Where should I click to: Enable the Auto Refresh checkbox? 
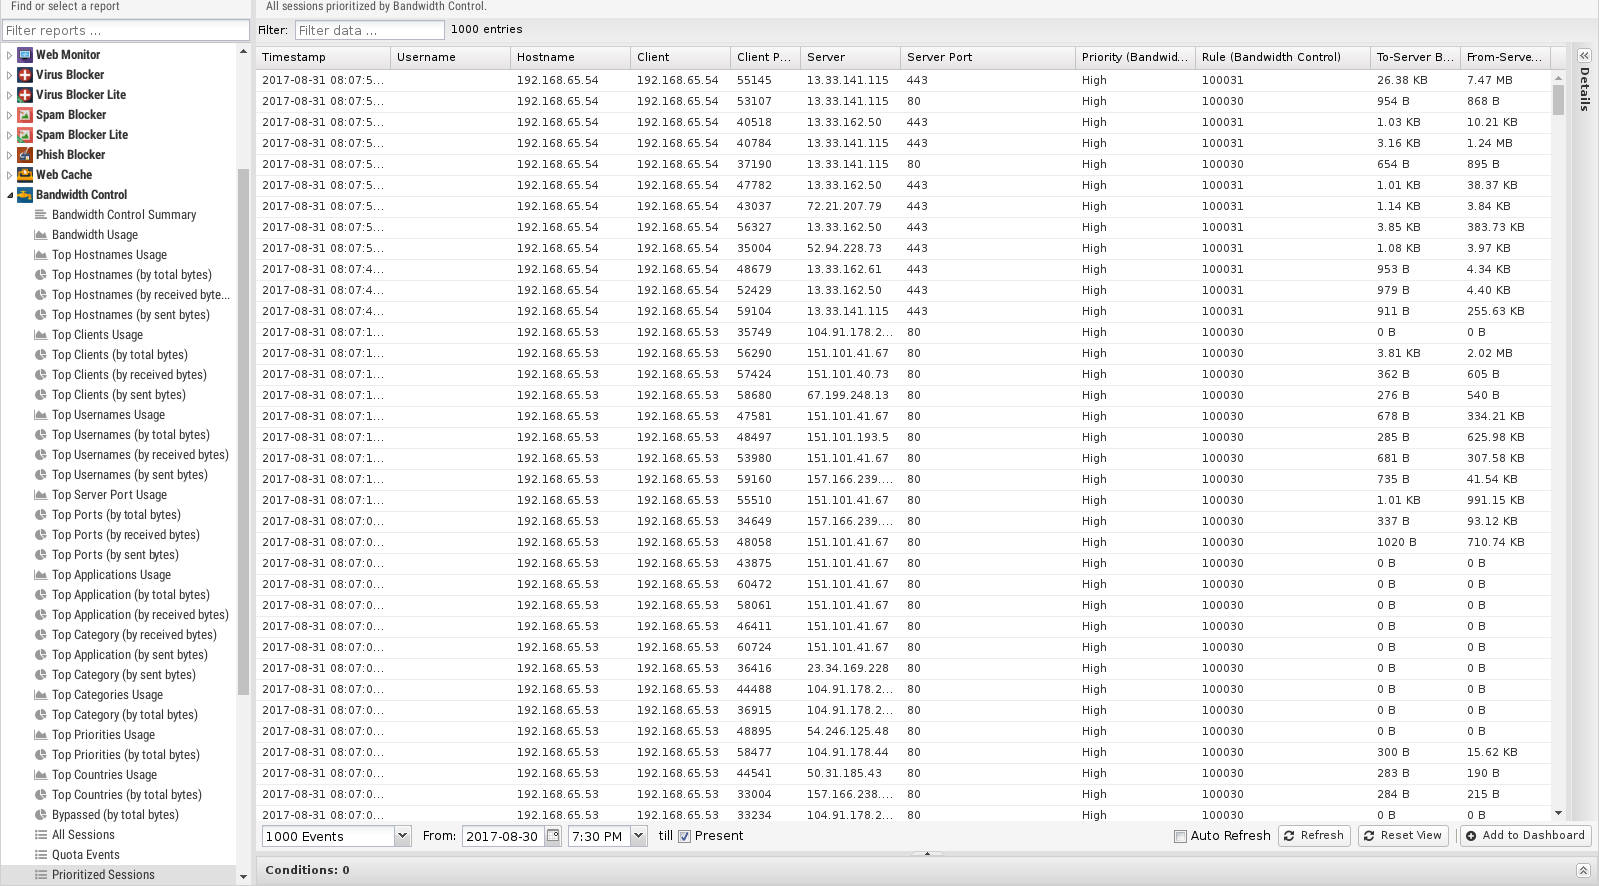point(1180,836)
